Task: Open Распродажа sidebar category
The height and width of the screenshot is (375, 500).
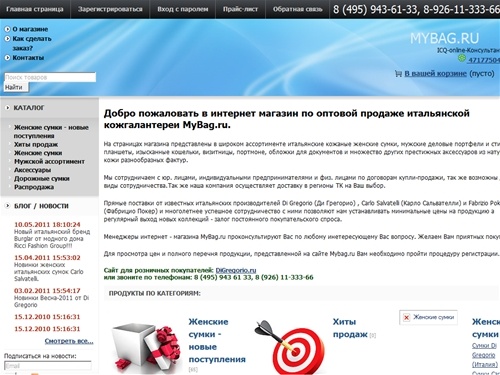Action: click(x=34, y=187)
